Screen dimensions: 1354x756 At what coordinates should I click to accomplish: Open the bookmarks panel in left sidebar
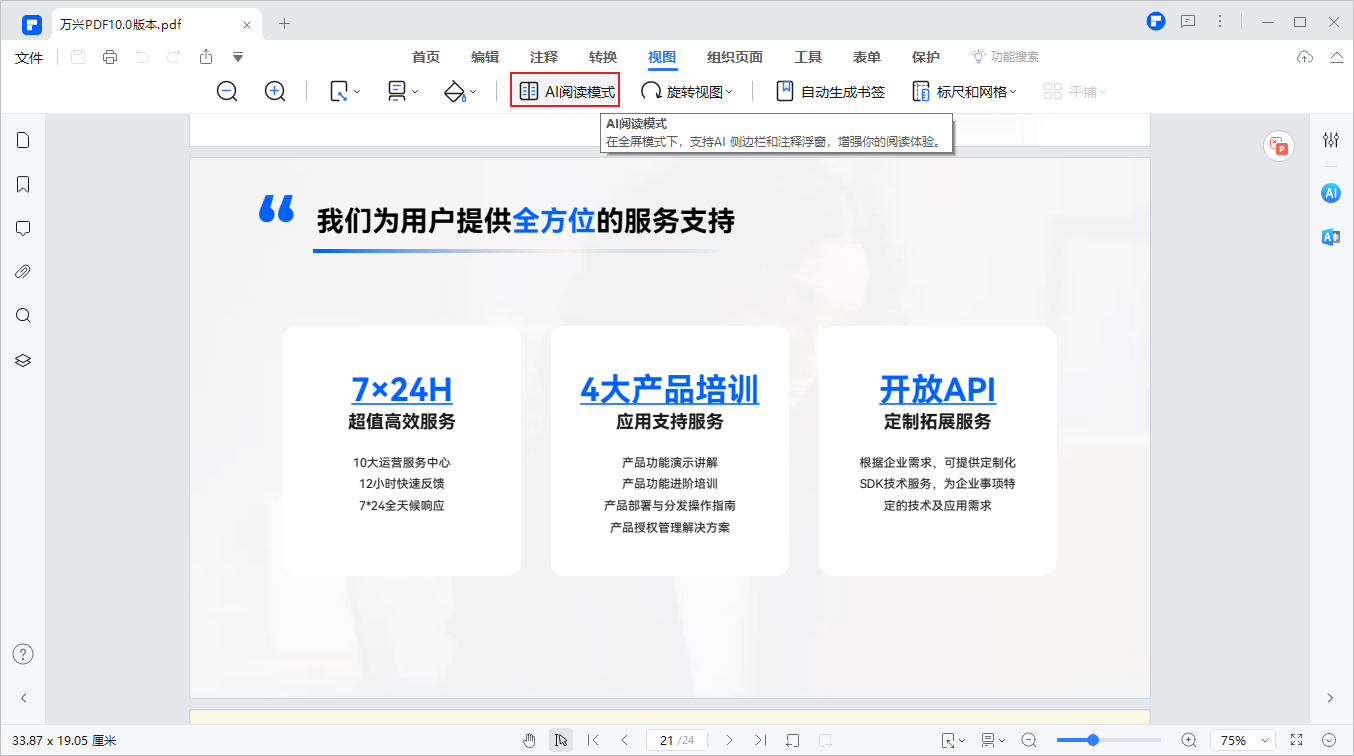[23, 184]
